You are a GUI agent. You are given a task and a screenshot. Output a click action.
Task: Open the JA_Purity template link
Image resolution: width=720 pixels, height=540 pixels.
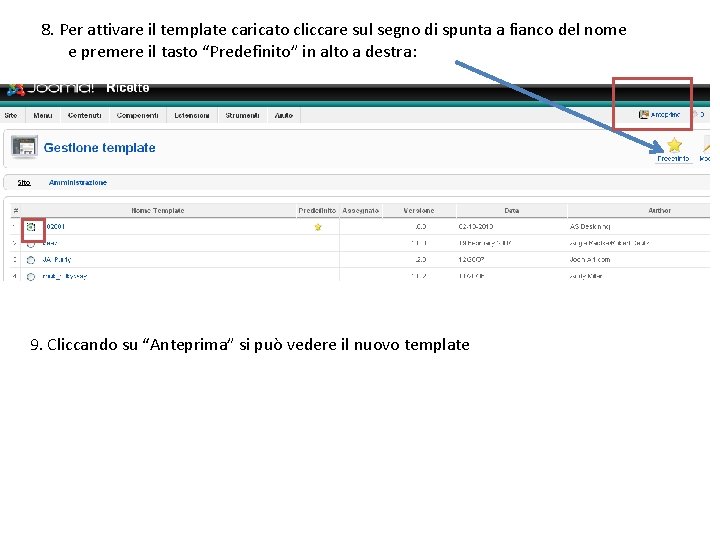(x=57, y=259)
